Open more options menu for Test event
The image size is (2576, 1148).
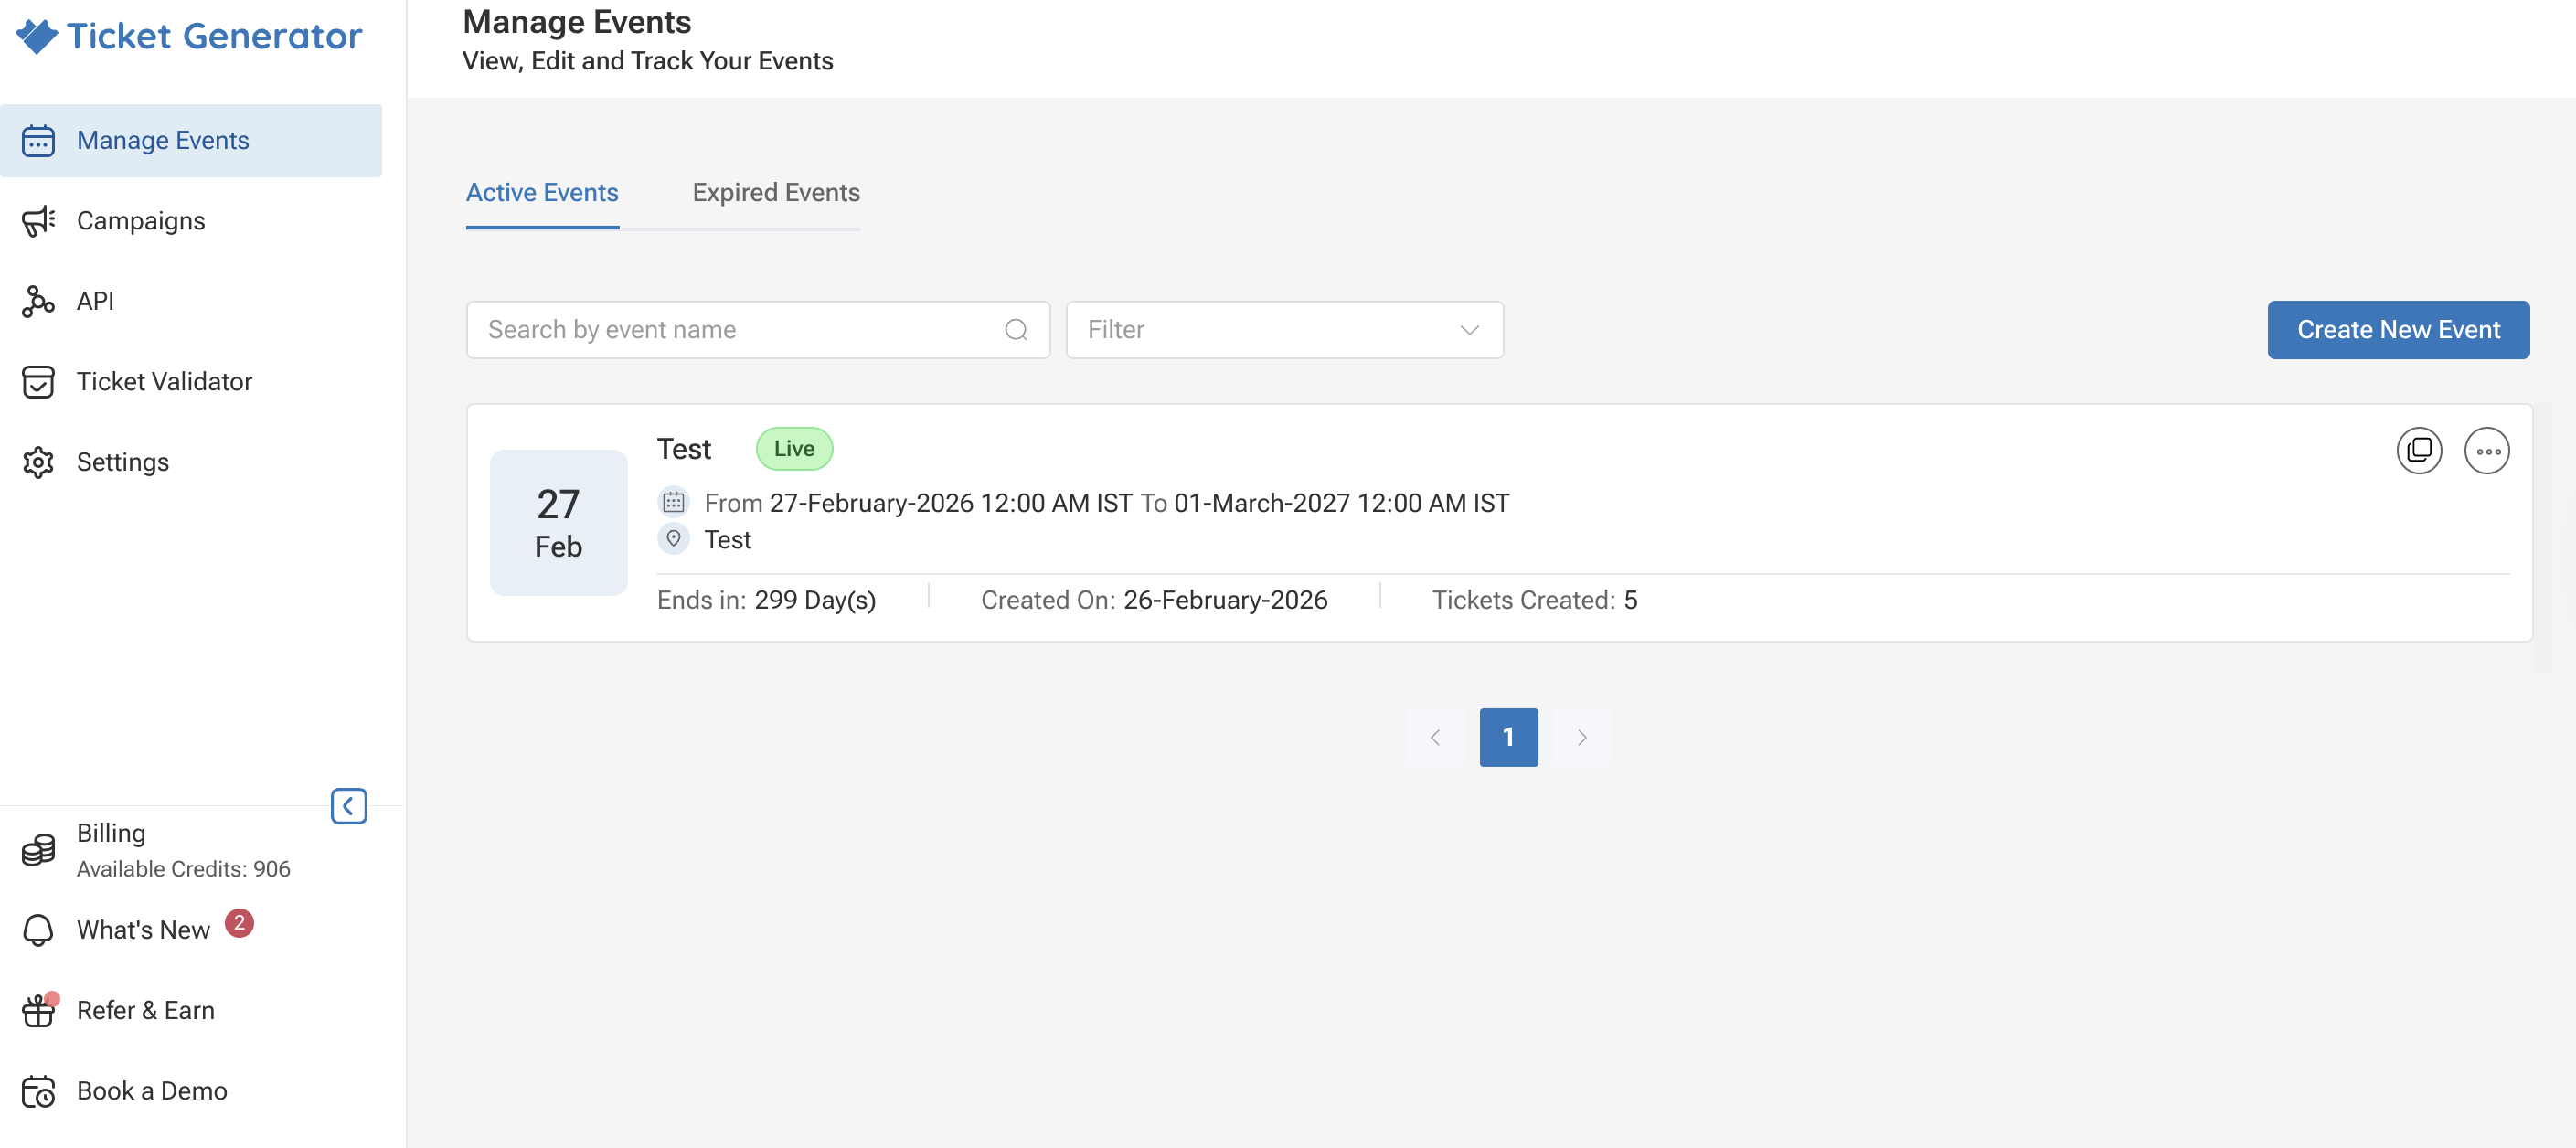[x=2487, y=450]
